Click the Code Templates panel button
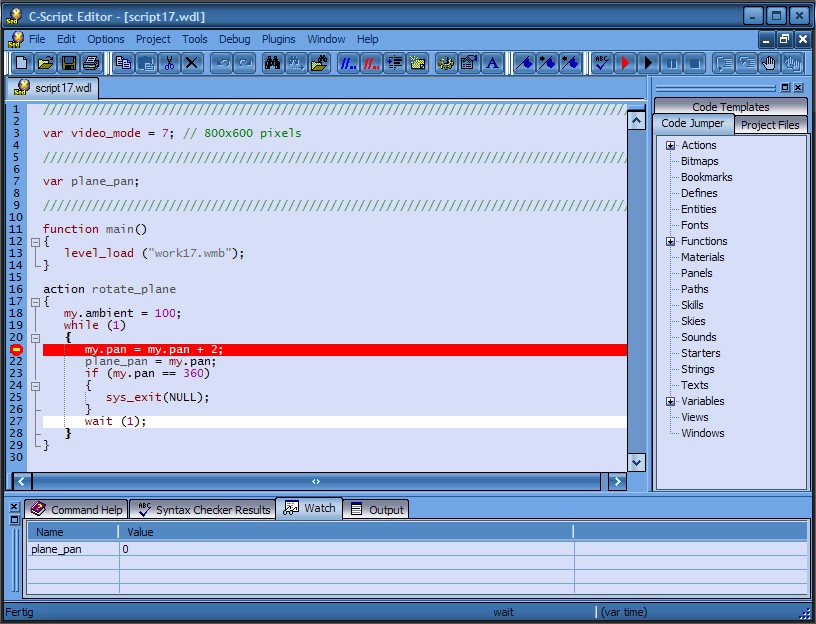The height and width of the screenshot is (624, 816). coord(730,107)
